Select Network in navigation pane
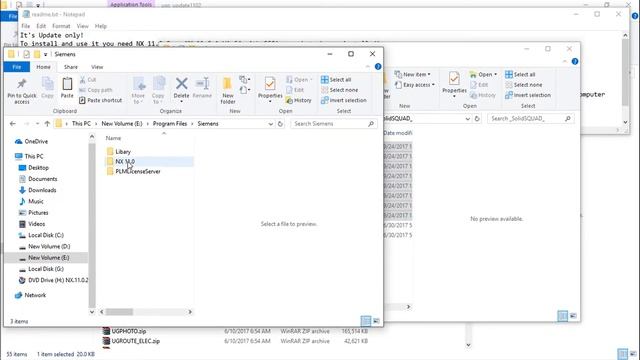The width and height of the screenshot is (640, 360). (x=31, y=295)
